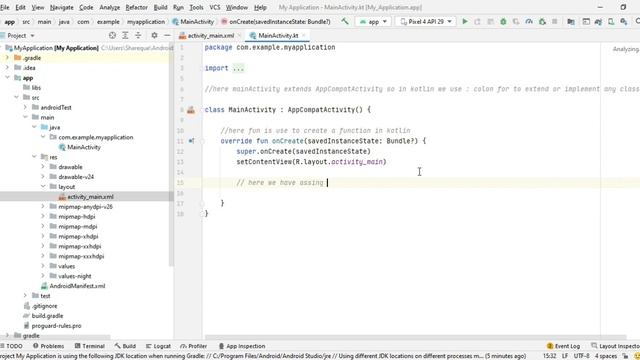Click the Run with Coverage icon
This screenshot has width=640, height=360.
[516, 21]
